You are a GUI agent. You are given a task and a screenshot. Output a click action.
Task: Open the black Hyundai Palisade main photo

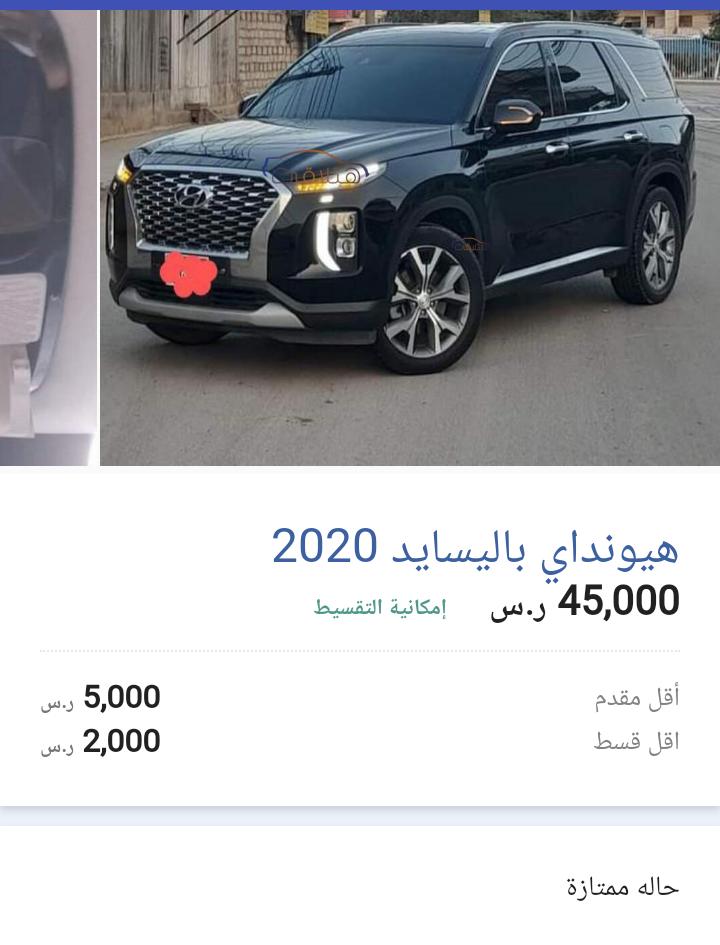point(410,237)
